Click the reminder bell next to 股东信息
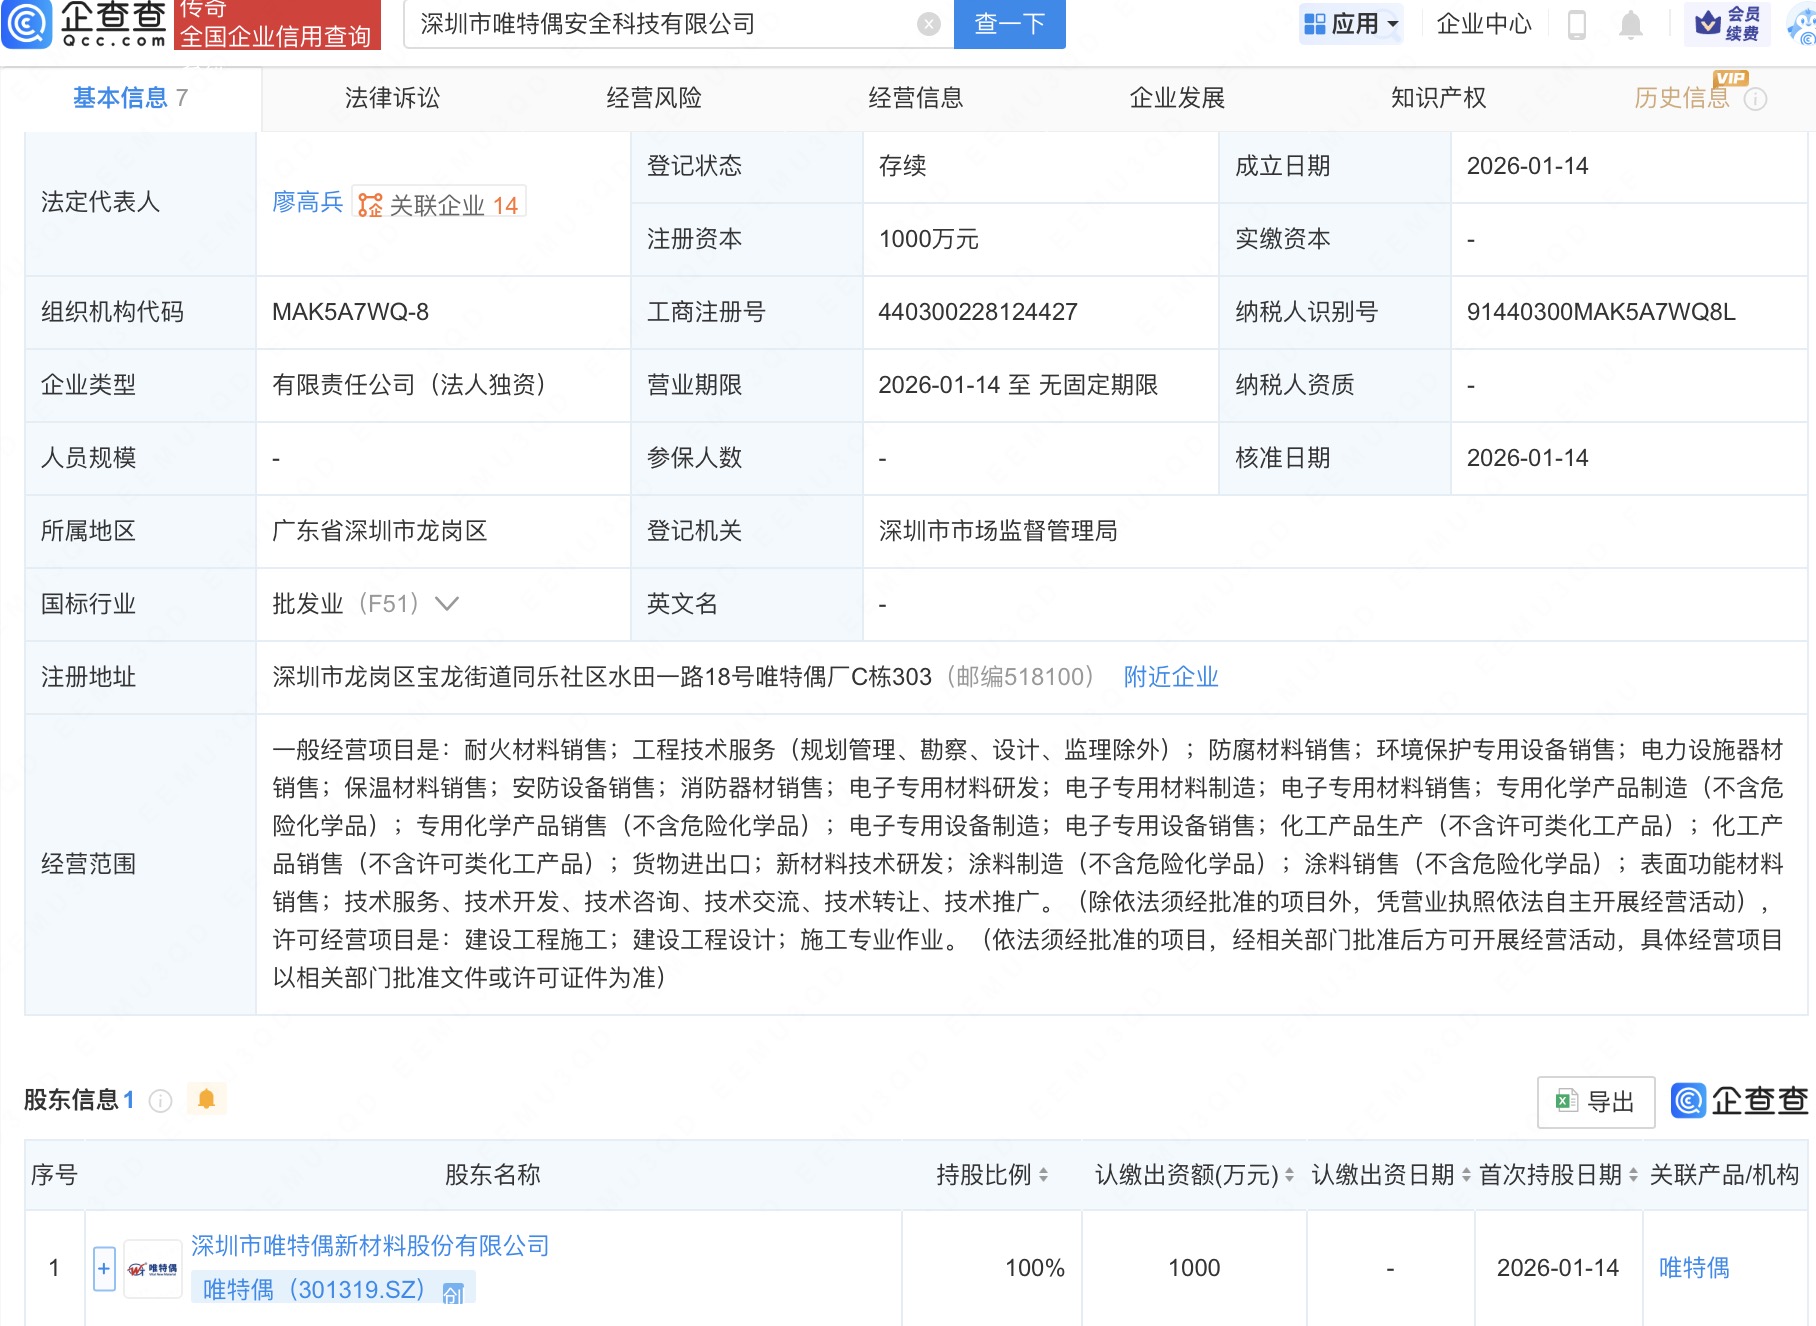The image size is (1816, 1326). tap(207, 1098)
